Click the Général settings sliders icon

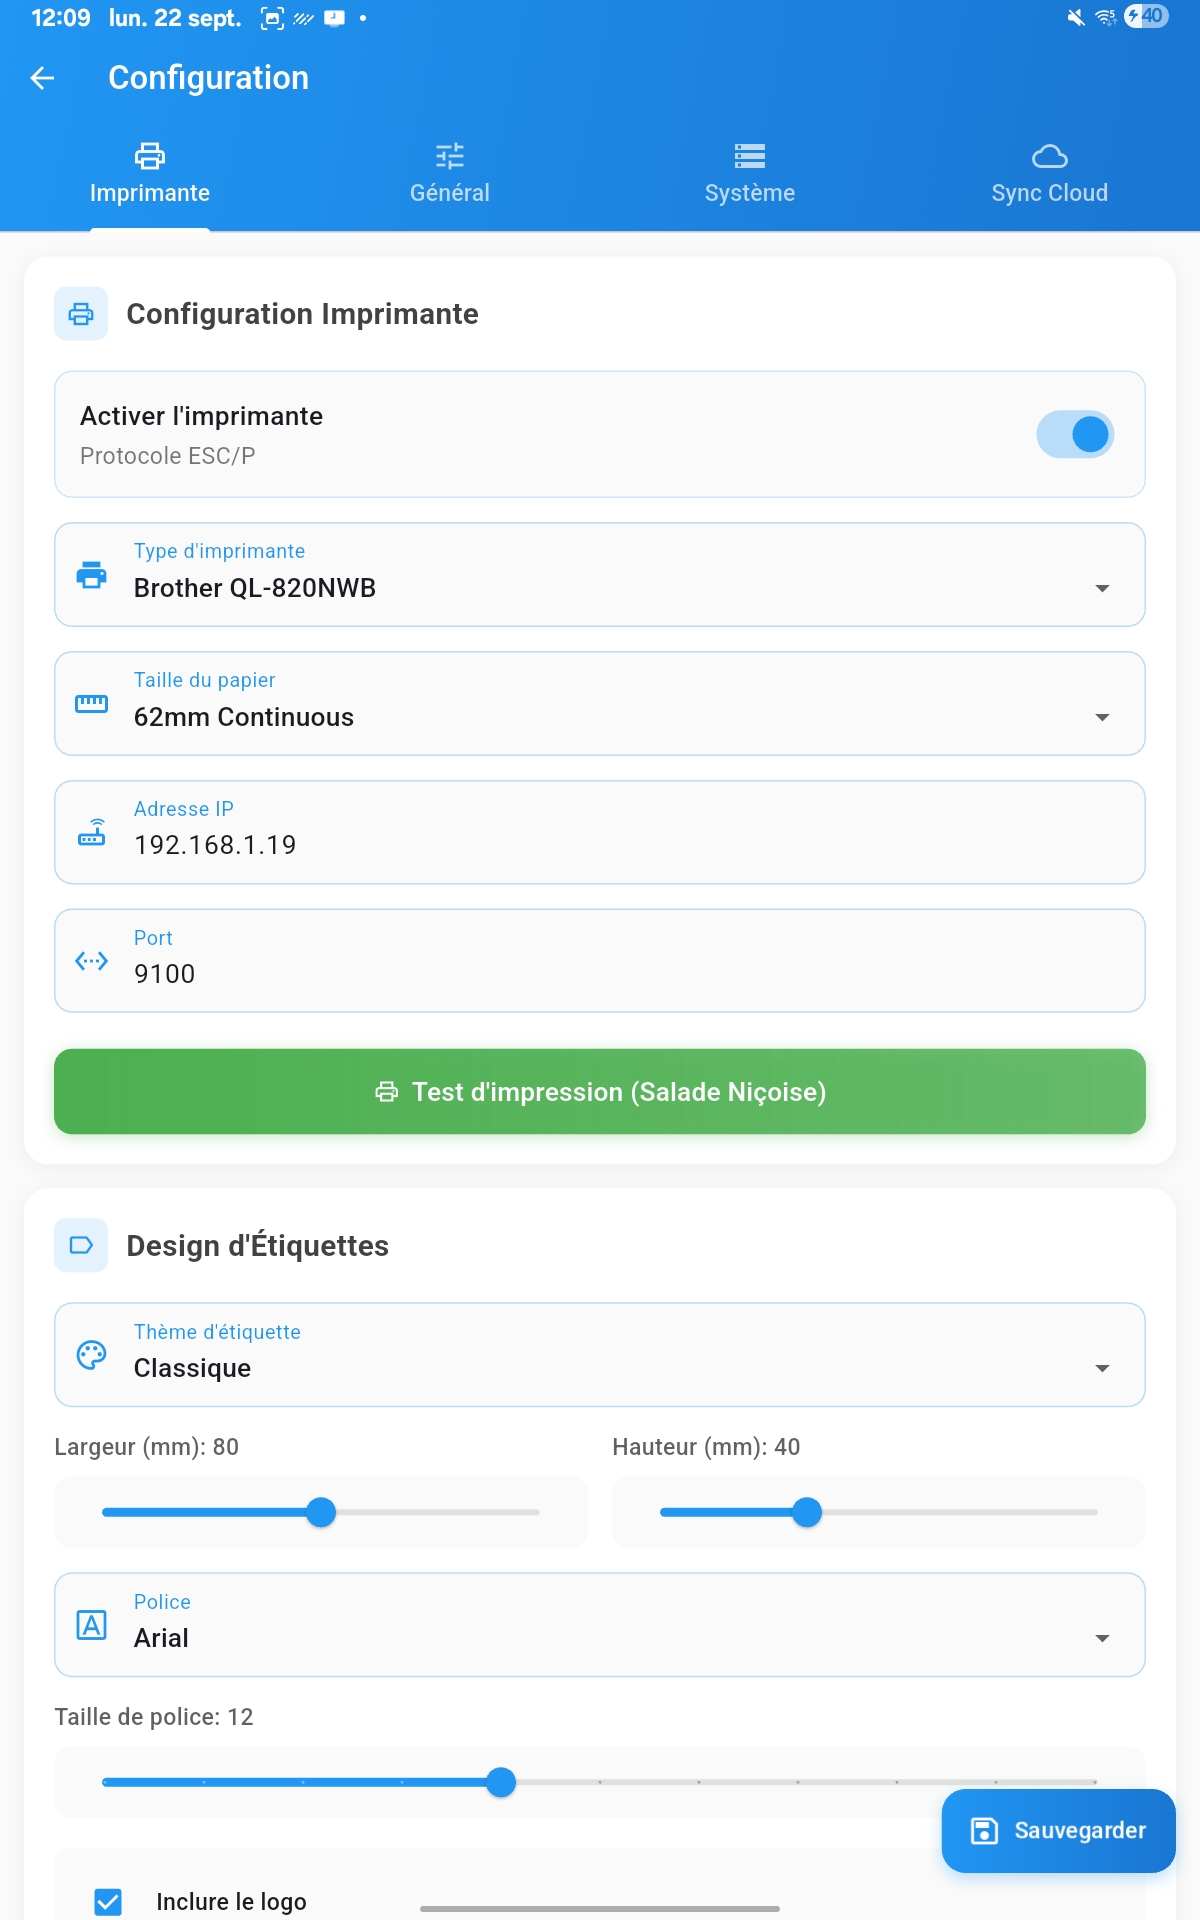[x=450, y=157]
